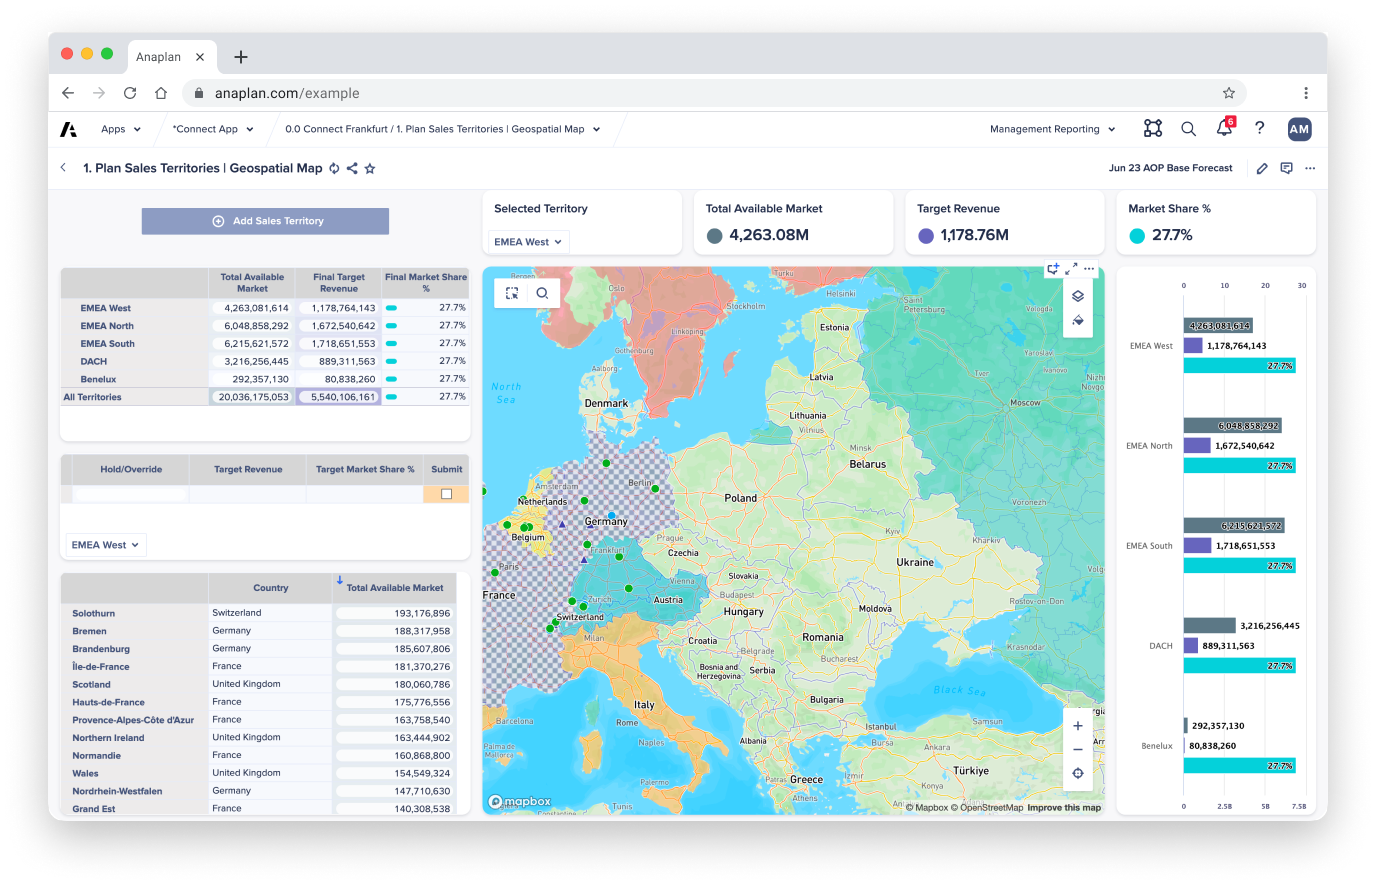The image size is (1376, 885).
Task: Open the AM user avatar menu
Action: (x=1299, y=129)
